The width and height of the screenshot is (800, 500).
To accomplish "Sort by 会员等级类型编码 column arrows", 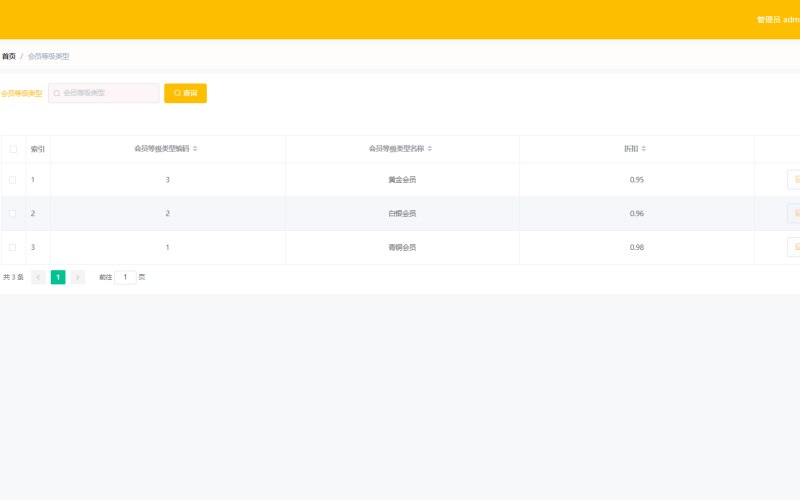I will [195, 148].
